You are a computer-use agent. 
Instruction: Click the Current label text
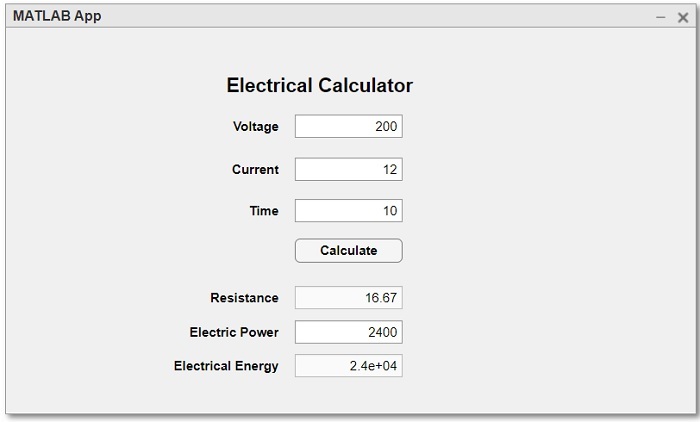[255, 170]
